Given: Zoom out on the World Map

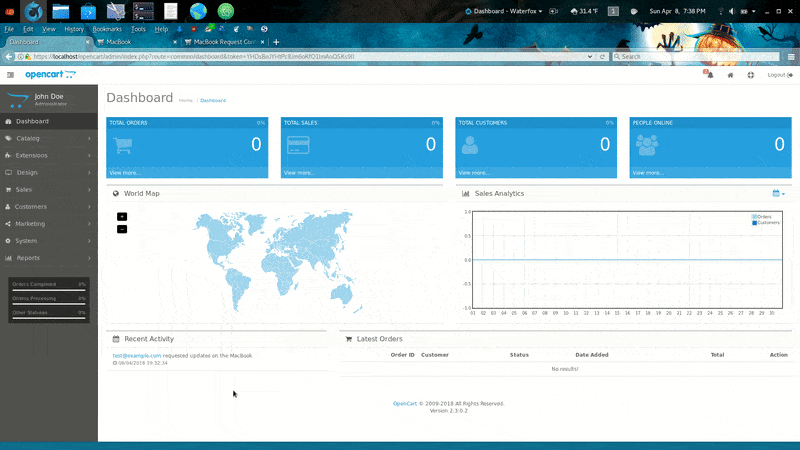Looking at the screenshot, I should [122, 229].
